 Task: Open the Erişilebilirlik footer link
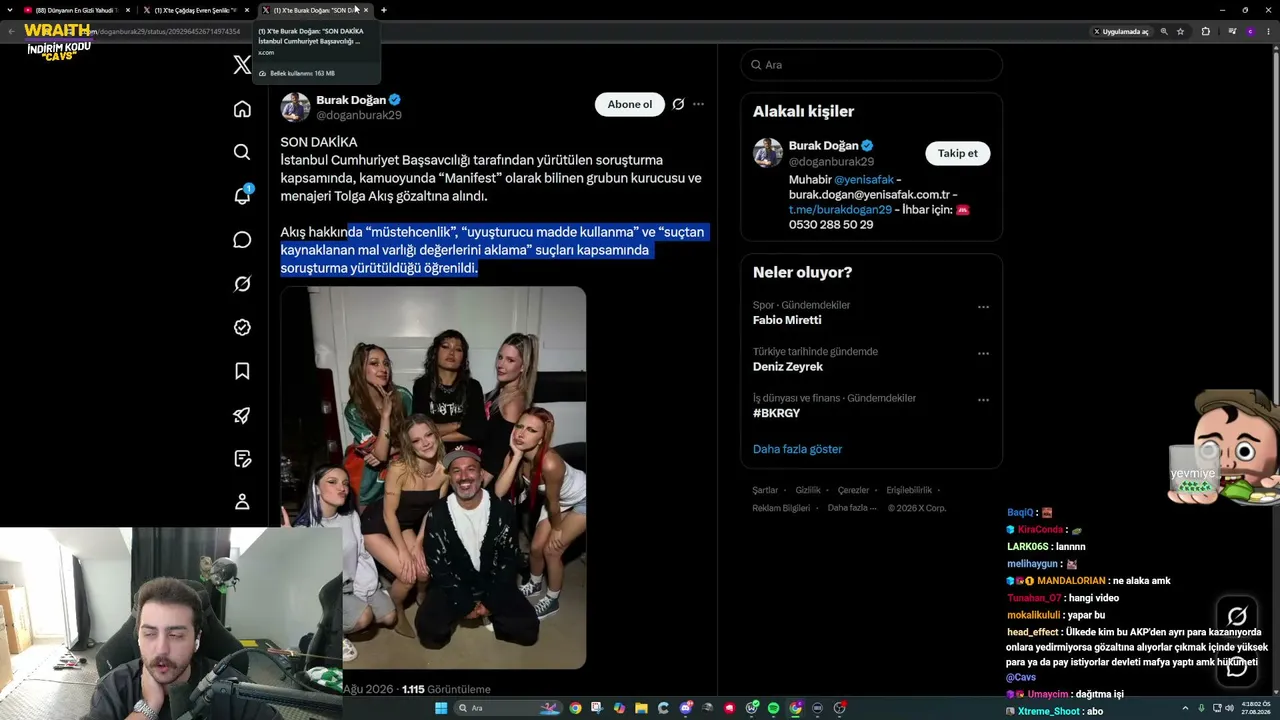[x=909, y=490]
